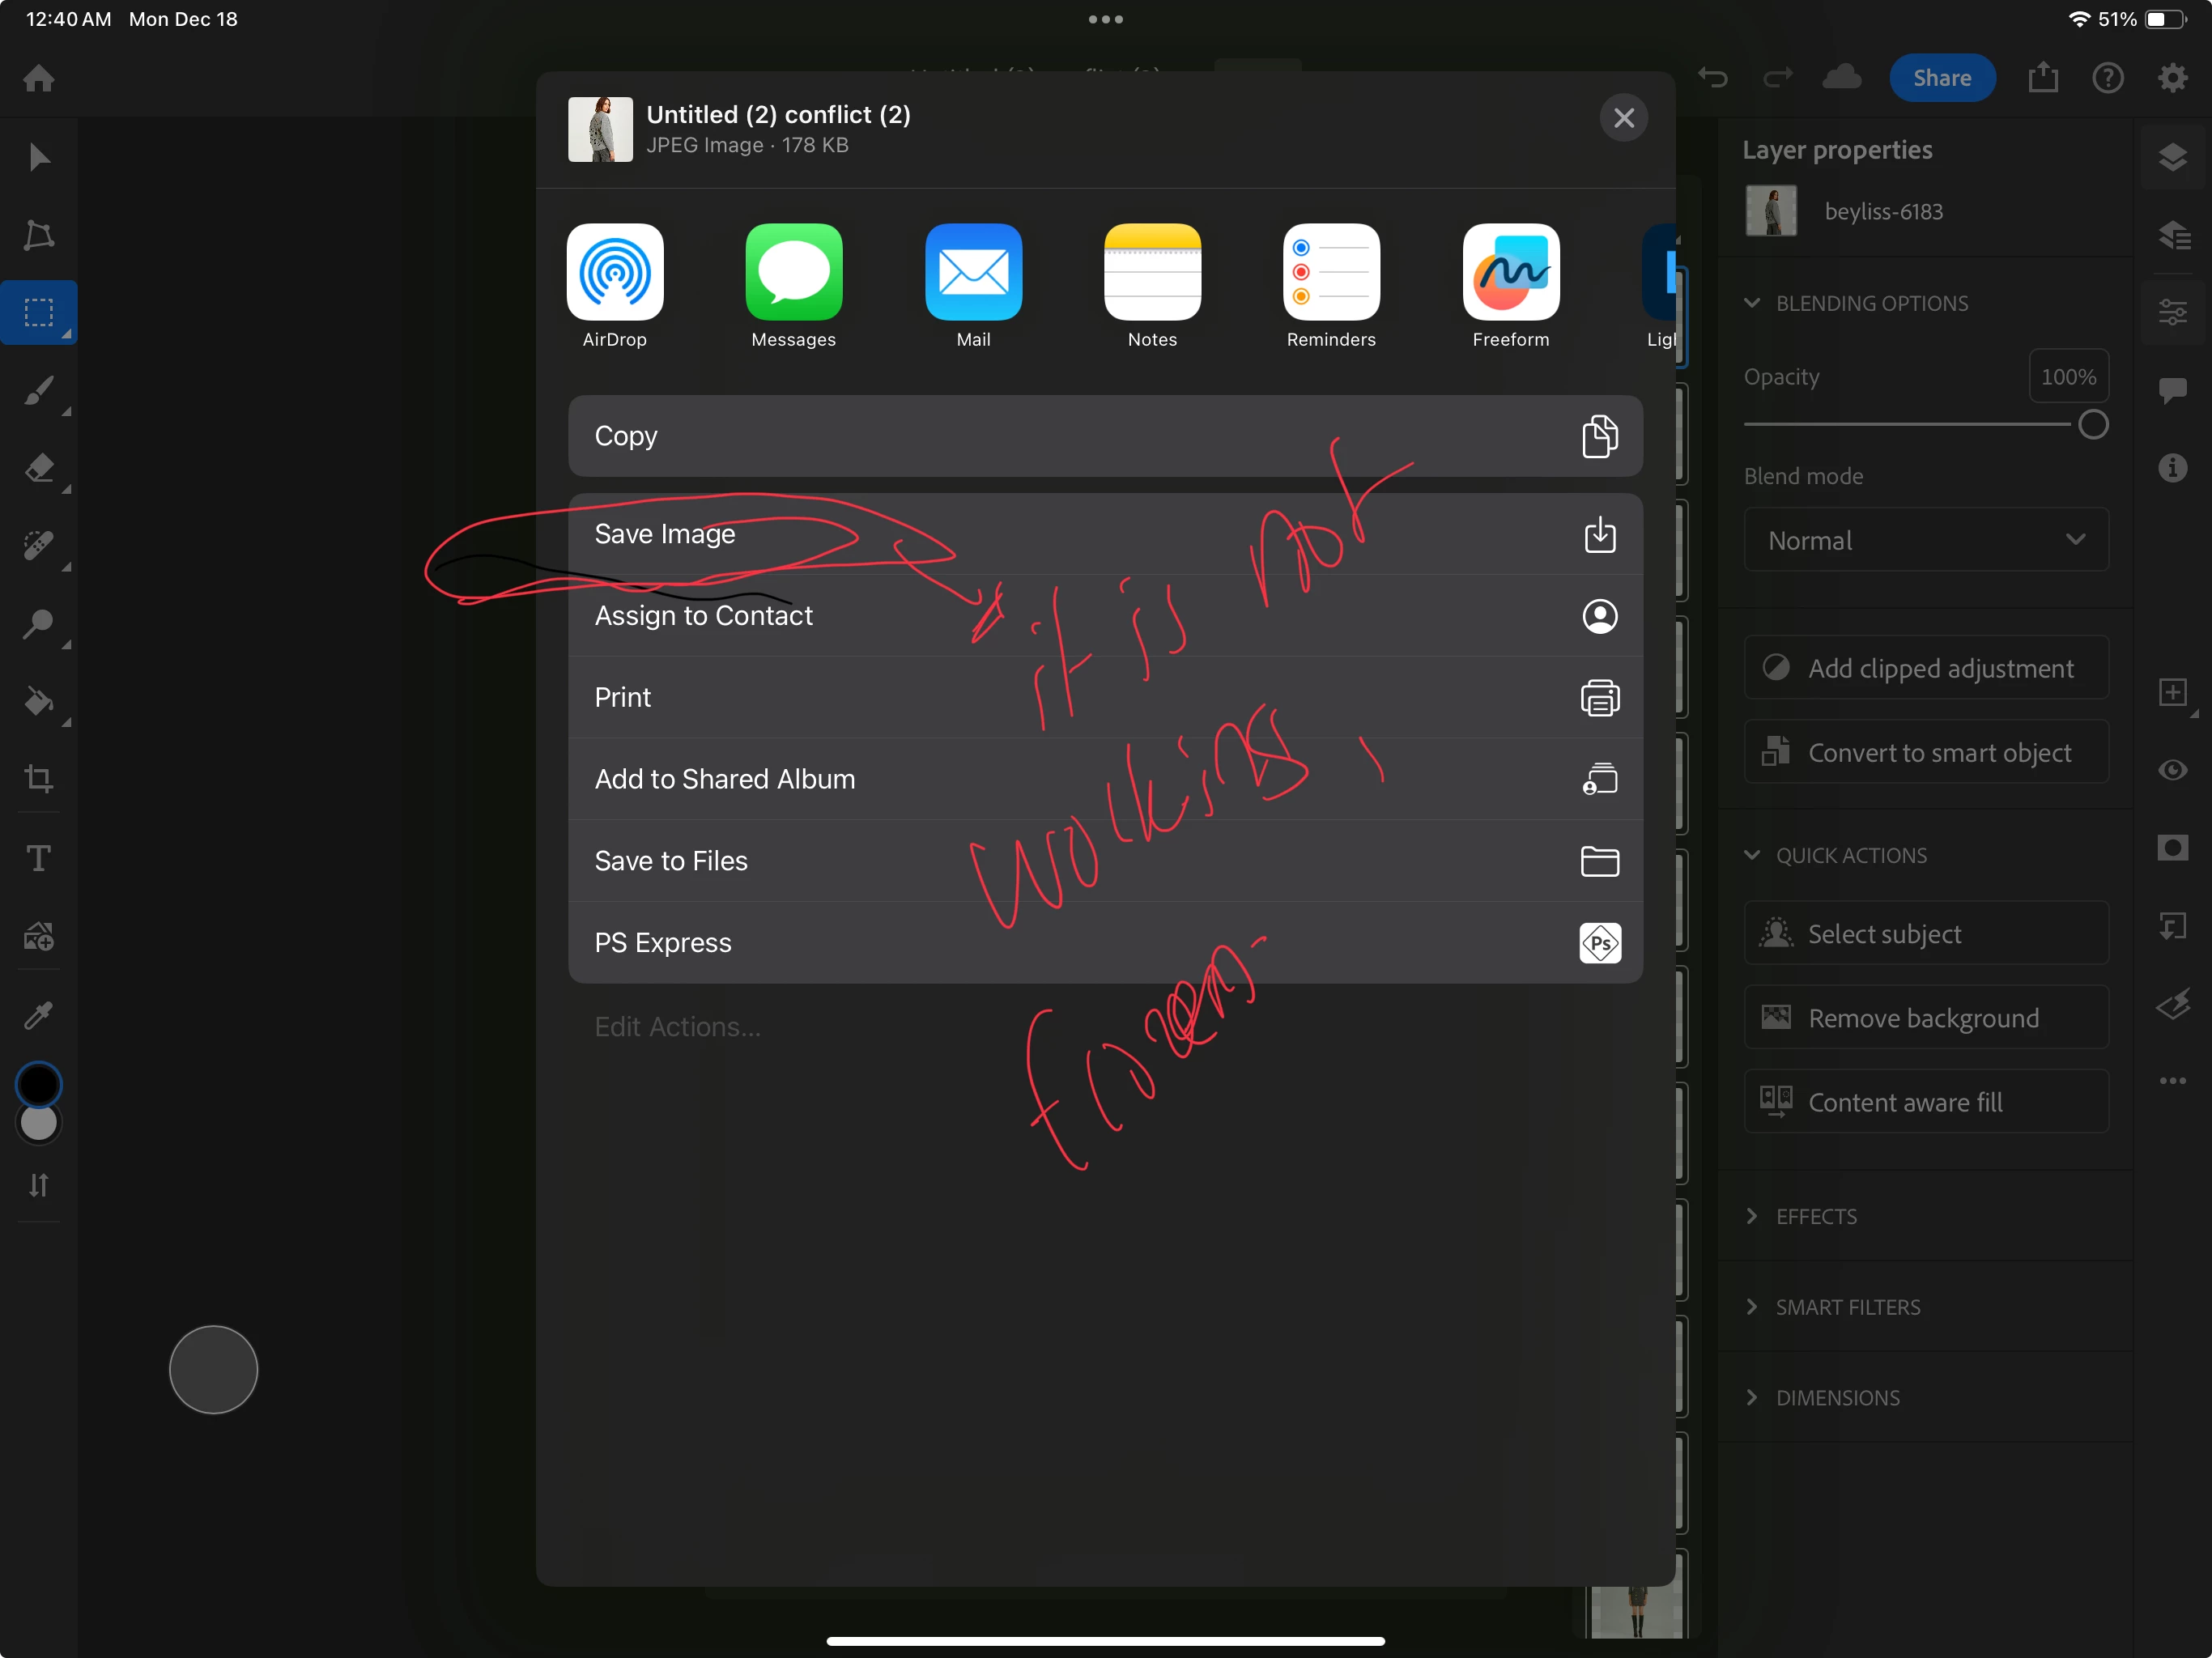Open the Normal blend mode dropdown

coord(1925,540)
